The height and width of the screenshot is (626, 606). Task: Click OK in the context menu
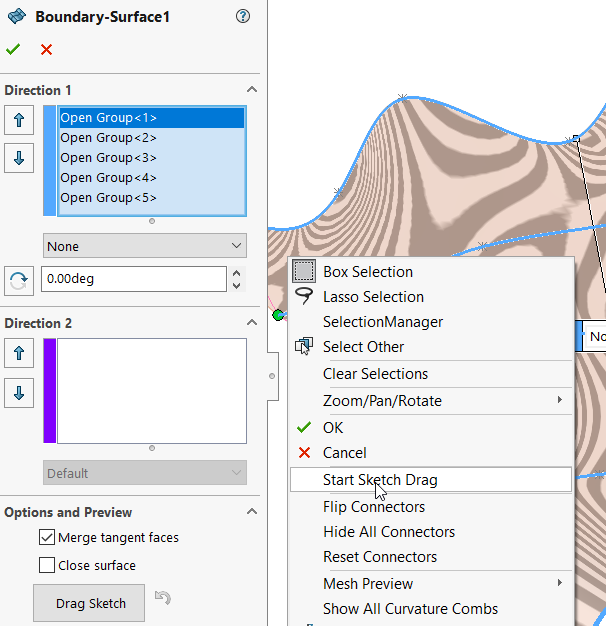pyautogui.click(x=431, y=428)
